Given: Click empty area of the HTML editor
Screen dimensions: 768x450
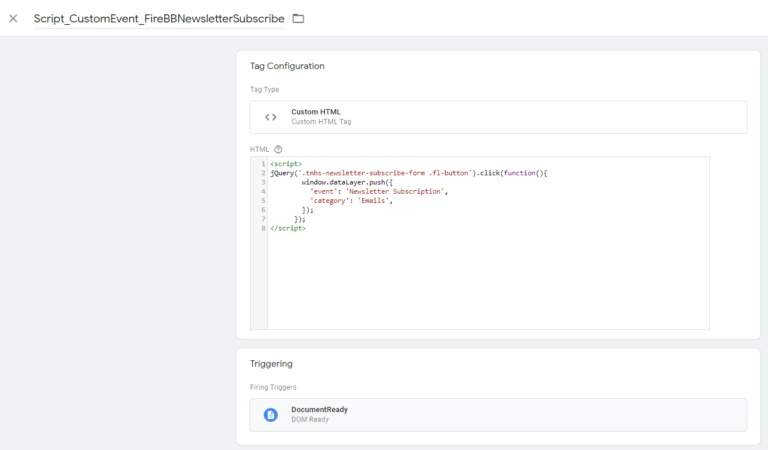Looking at the screenshot, I should (488, 282).
